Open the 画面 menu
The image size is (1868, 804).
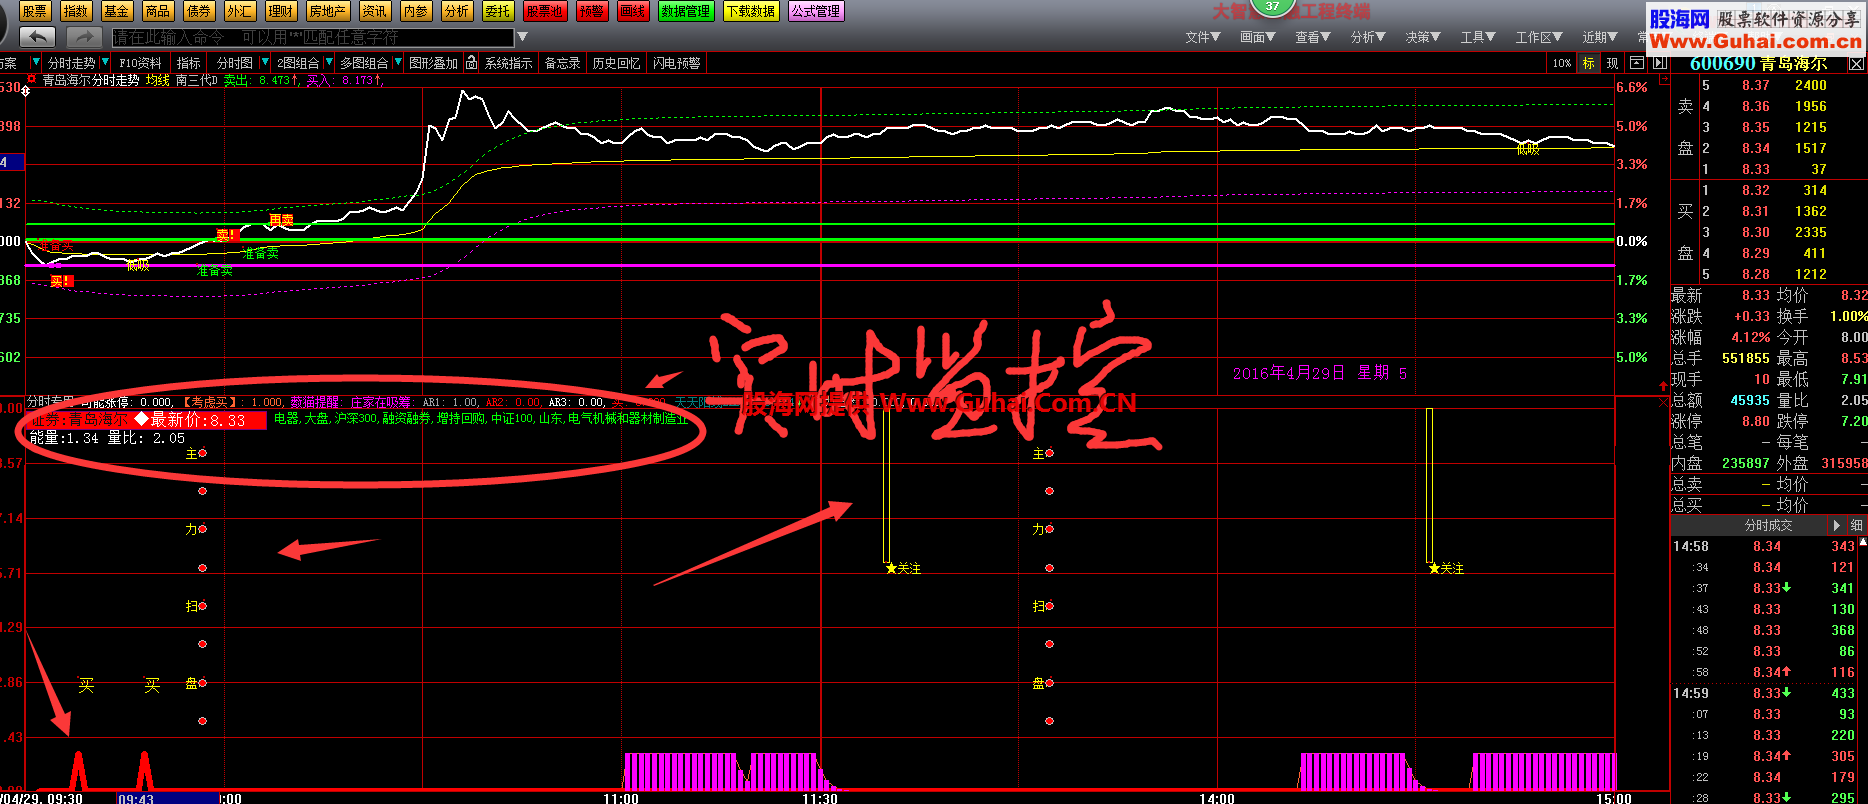pos(1257,37)
